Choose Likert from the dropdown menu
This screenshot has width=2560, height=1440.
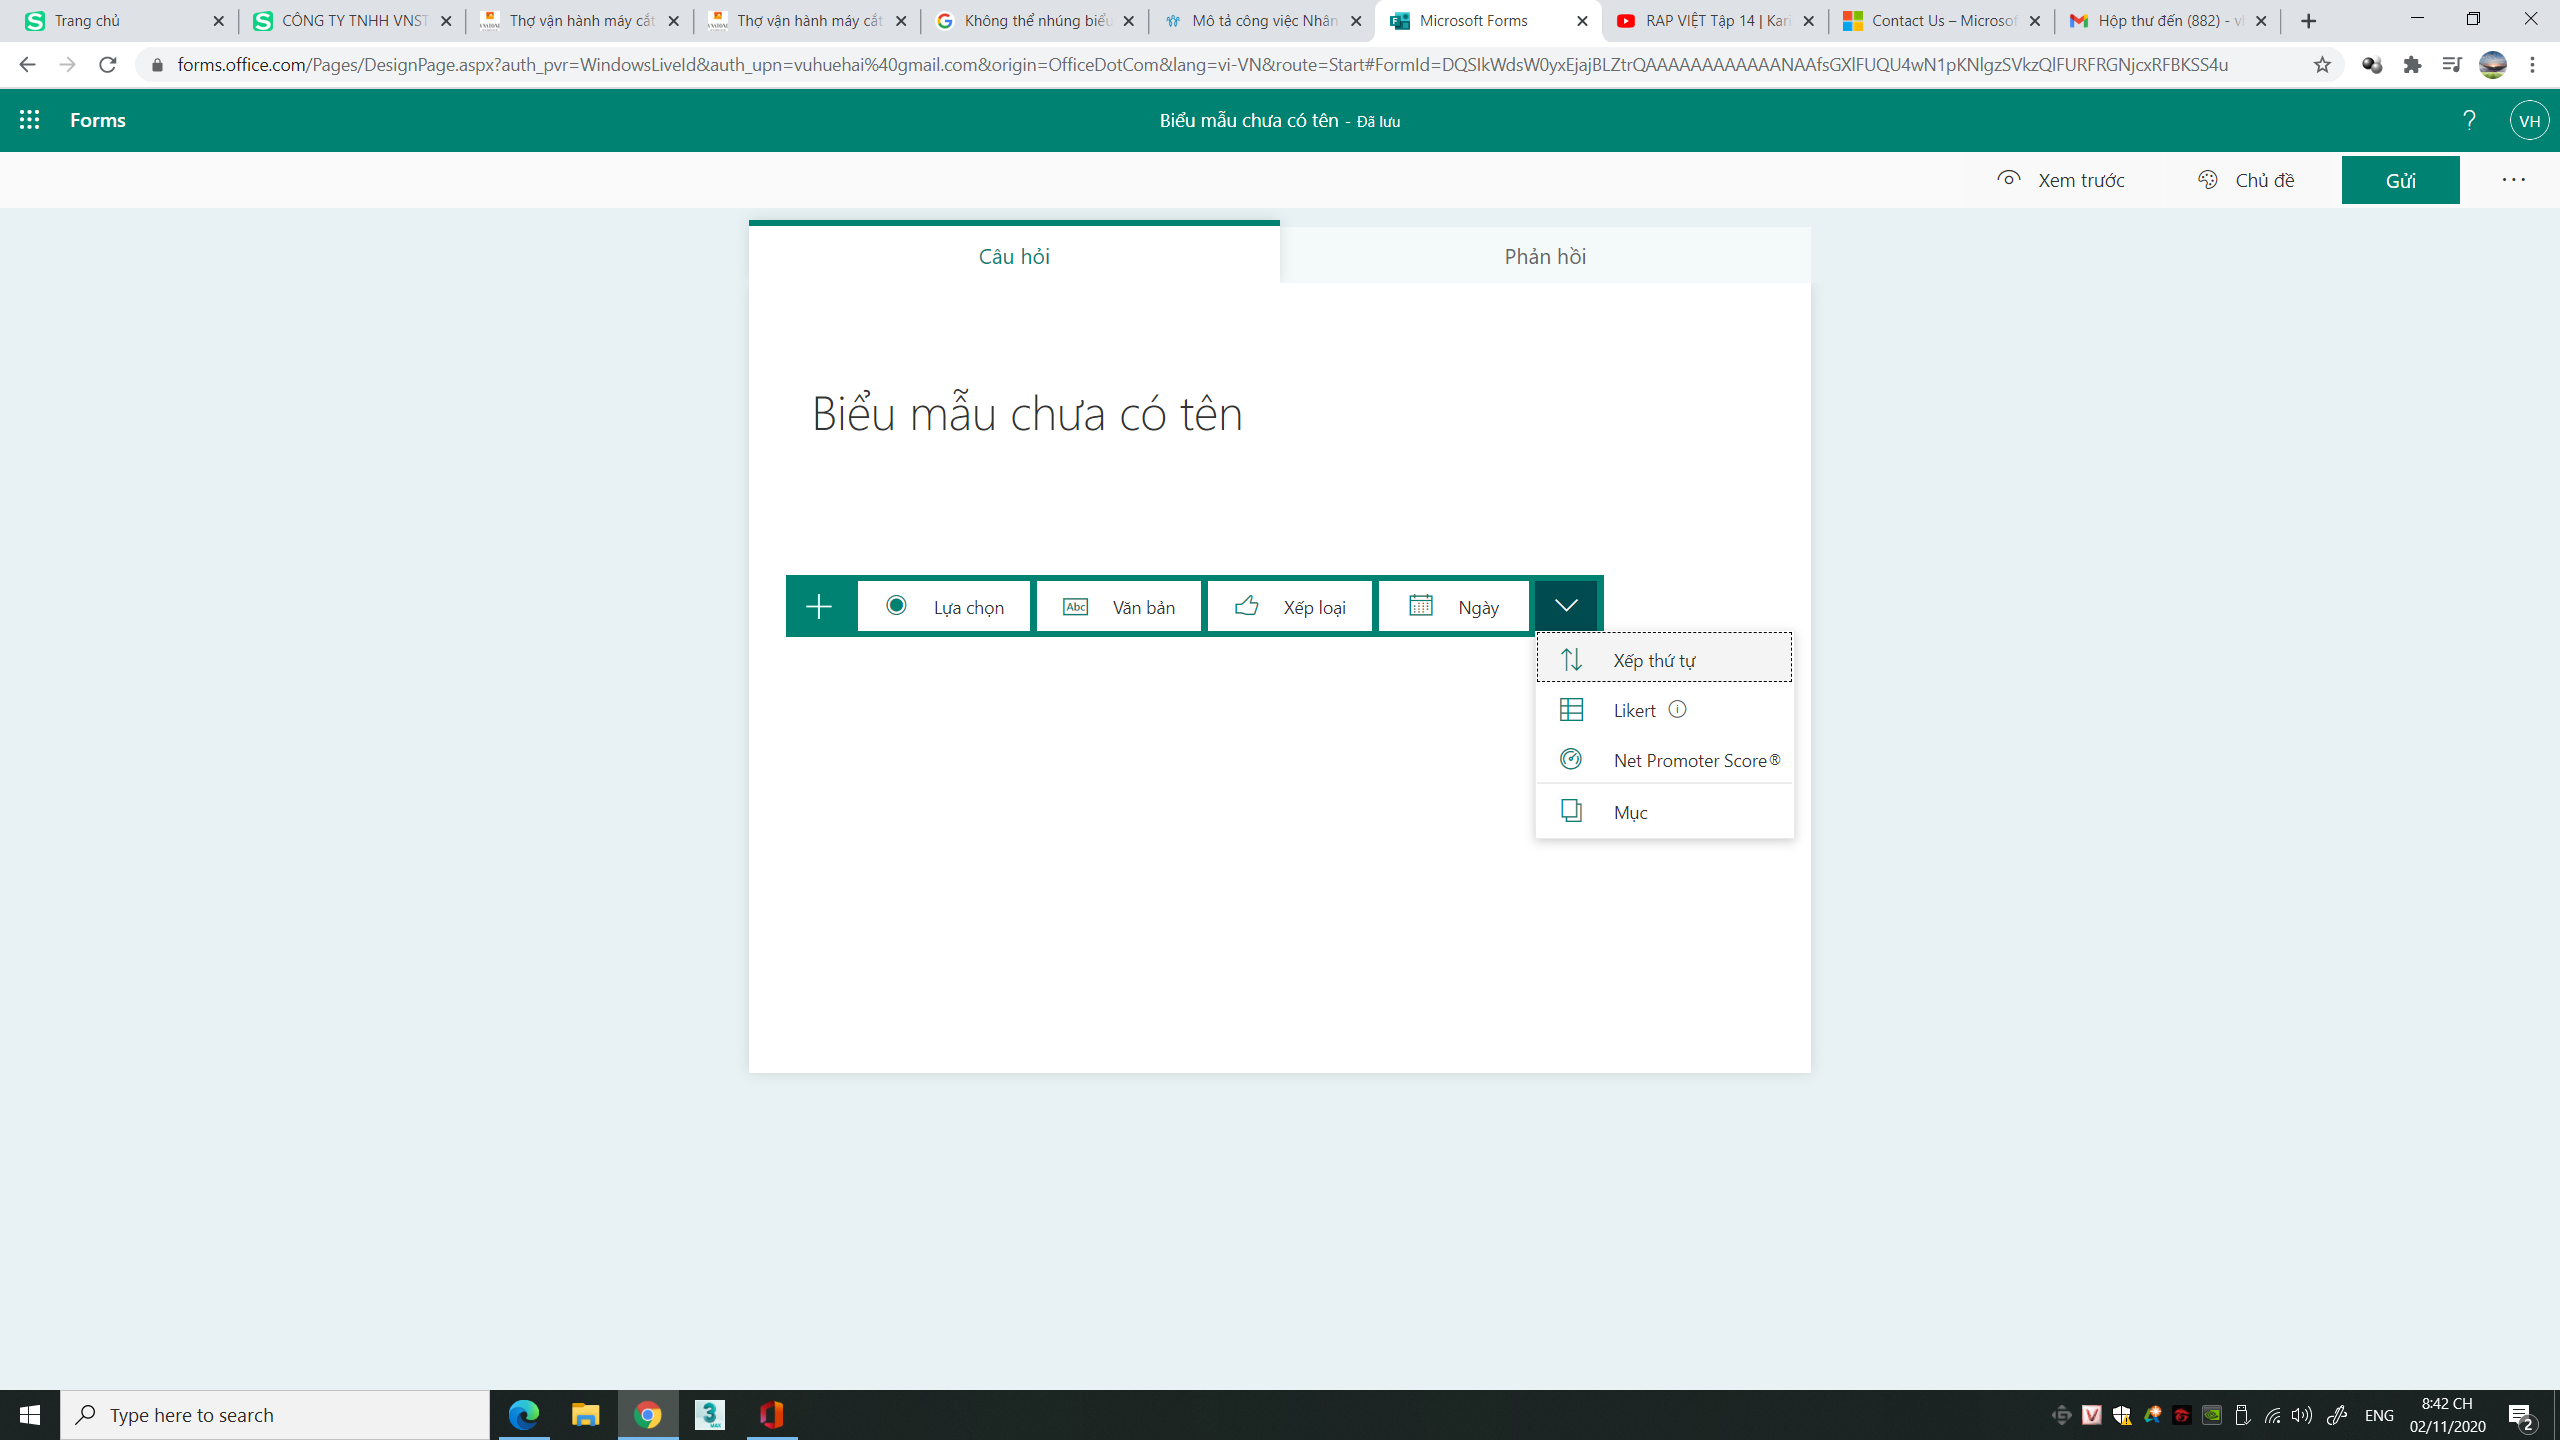[1634, 710]
